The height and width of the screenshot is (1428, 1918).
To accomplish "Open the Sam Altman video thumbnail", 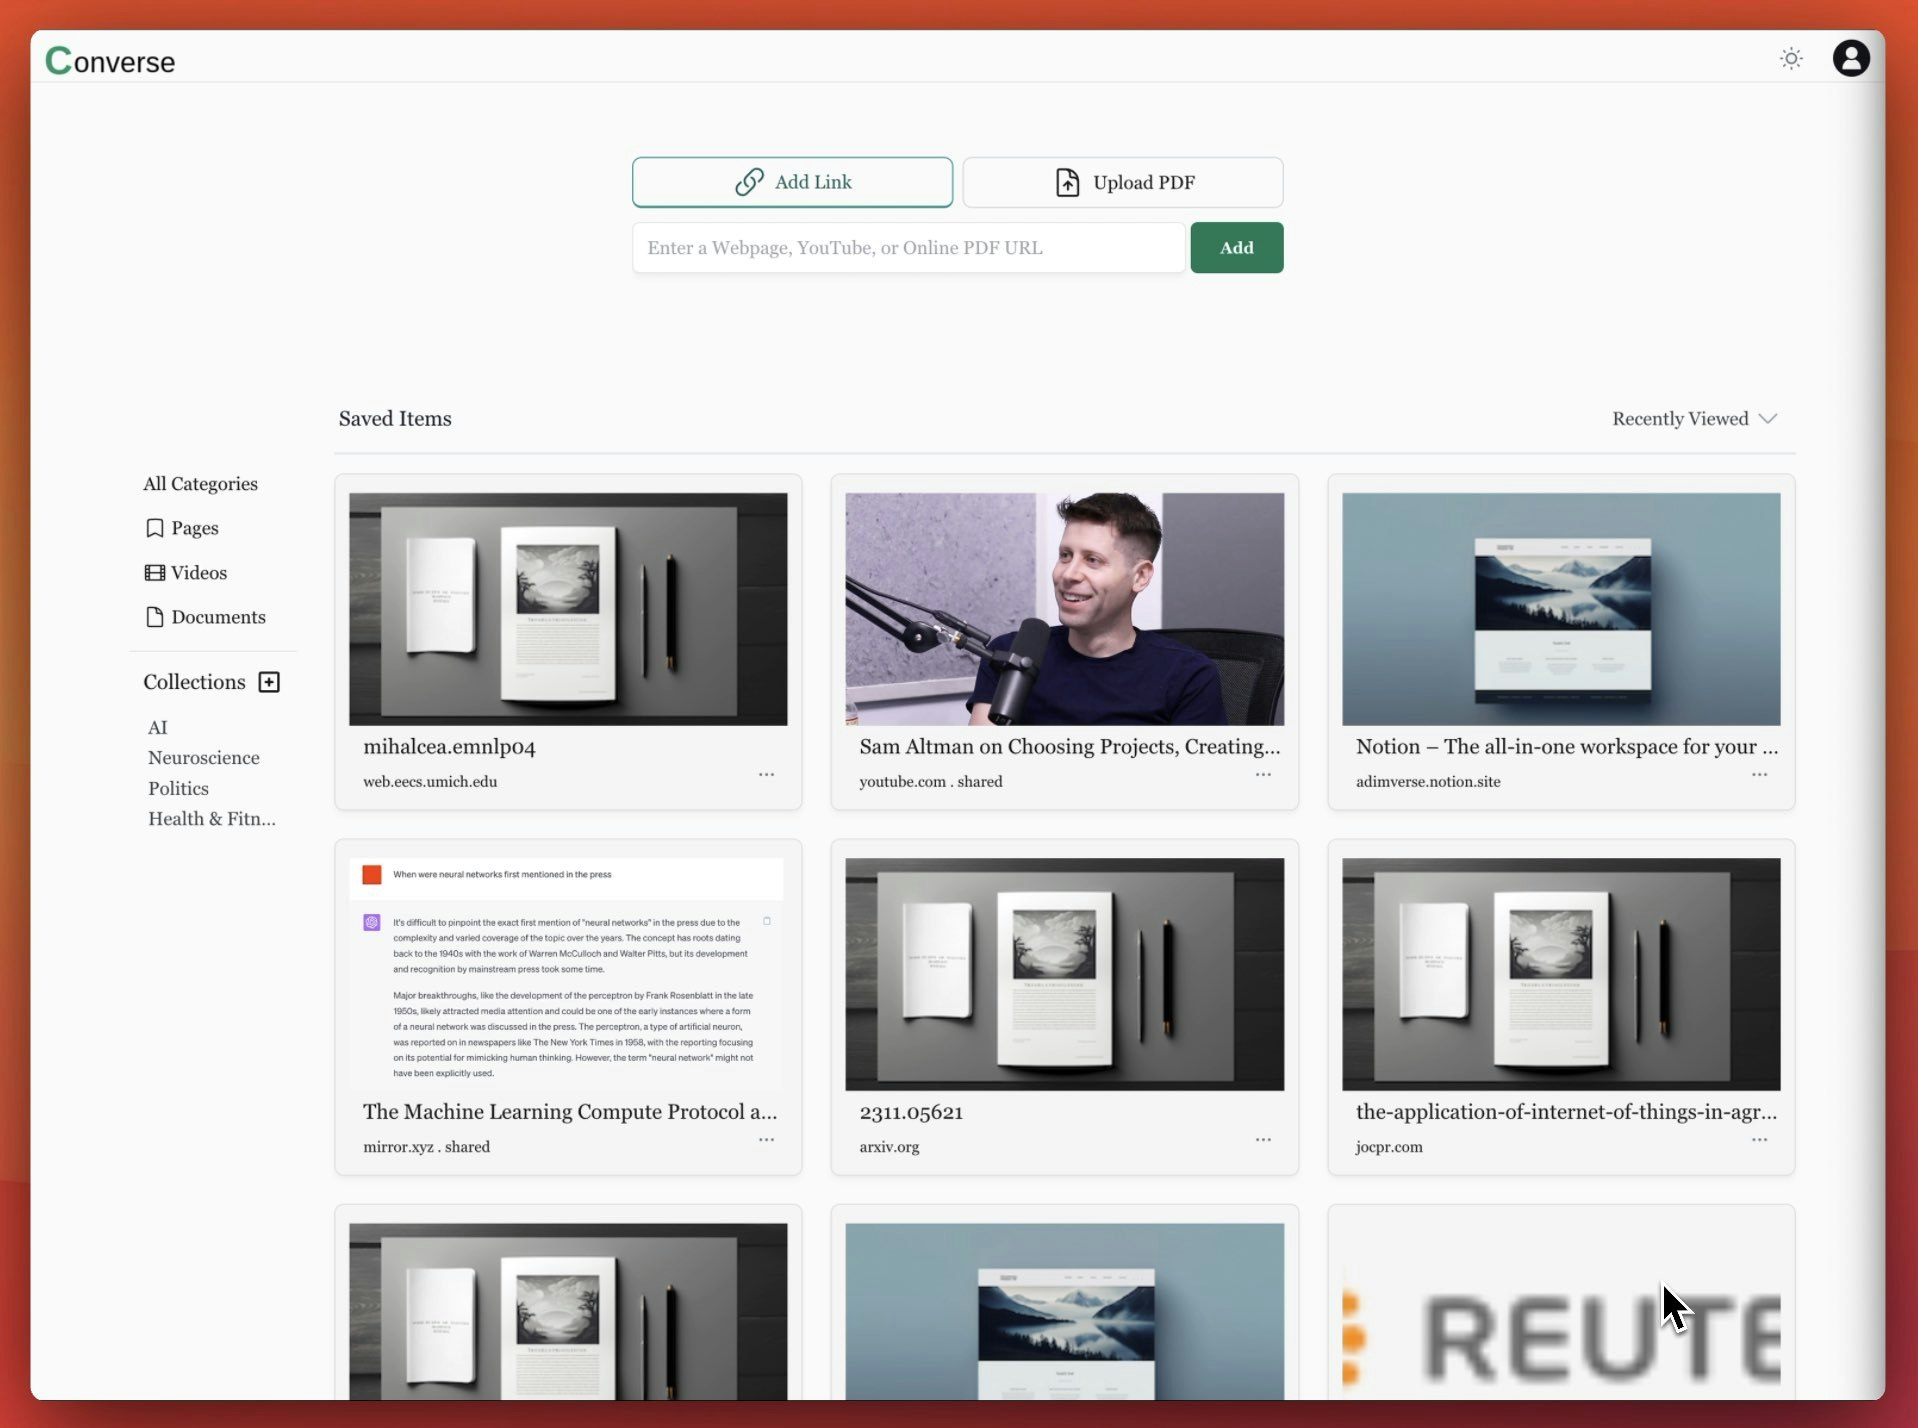I will [x=1064, y=609].
